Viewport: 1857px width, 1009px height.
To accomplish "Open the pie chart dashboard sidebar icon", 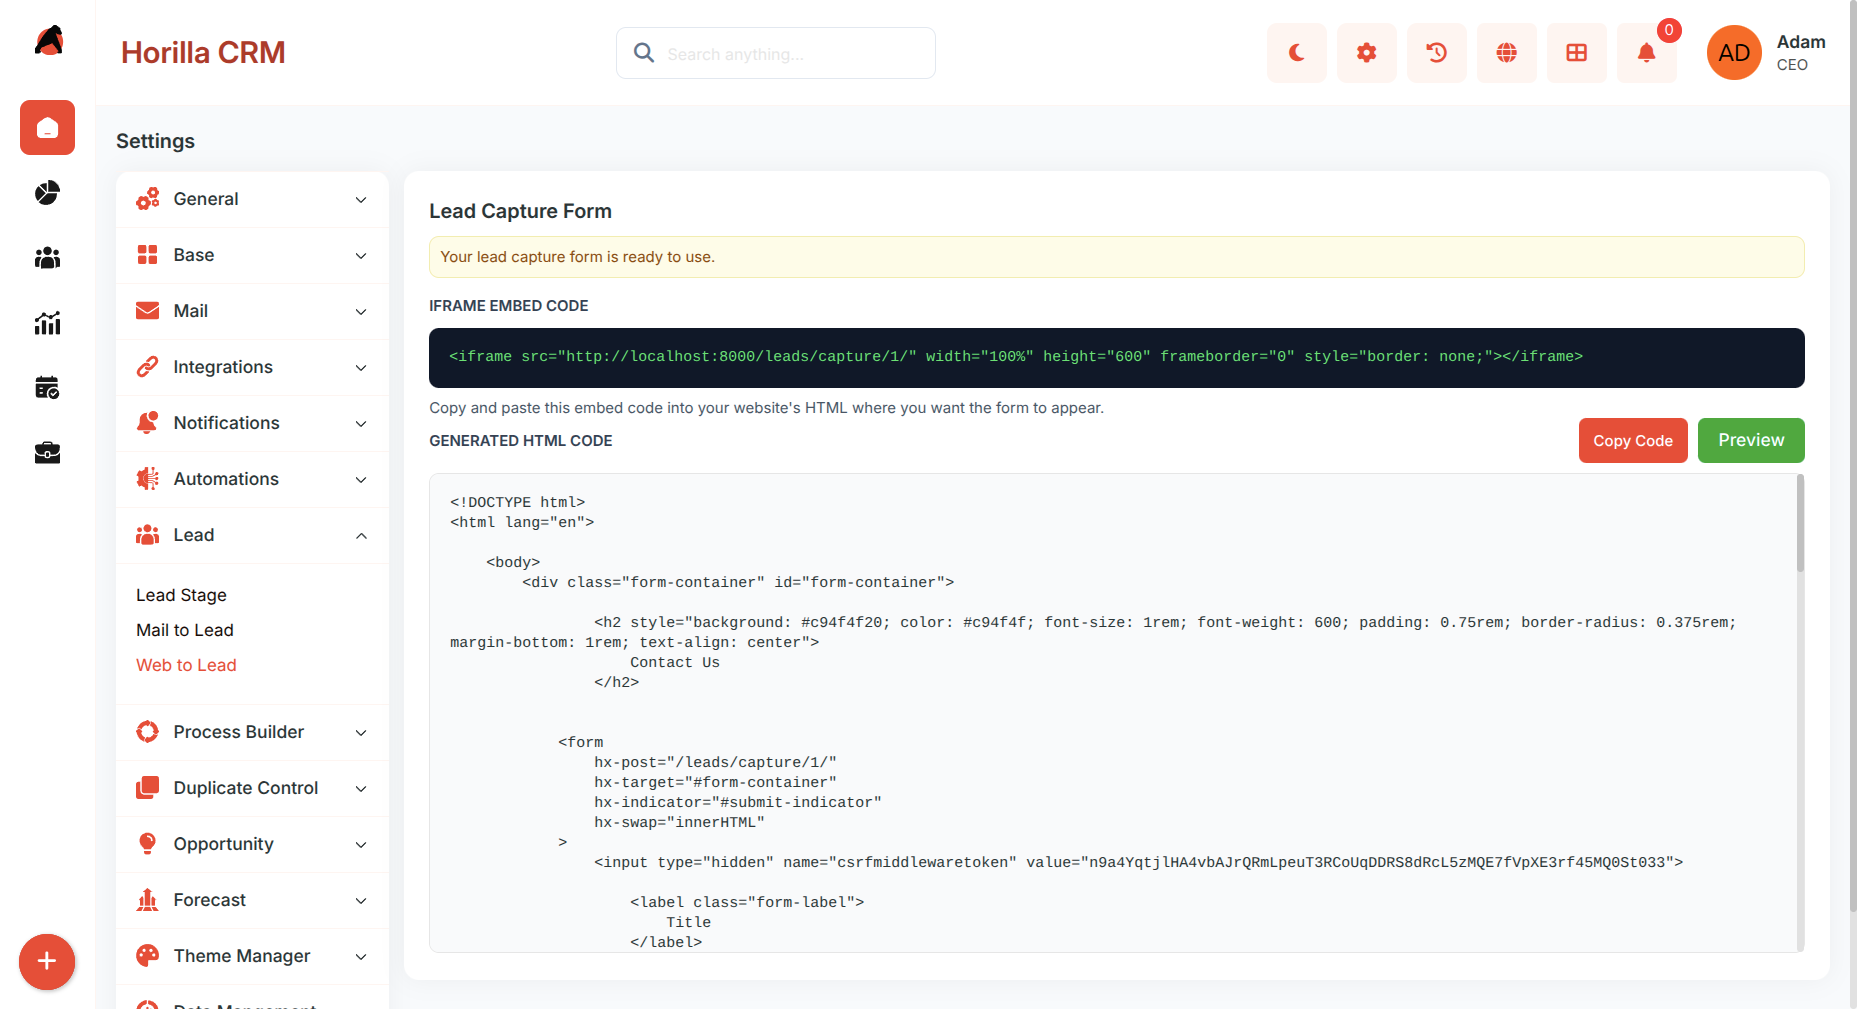I will coord(47,192).
